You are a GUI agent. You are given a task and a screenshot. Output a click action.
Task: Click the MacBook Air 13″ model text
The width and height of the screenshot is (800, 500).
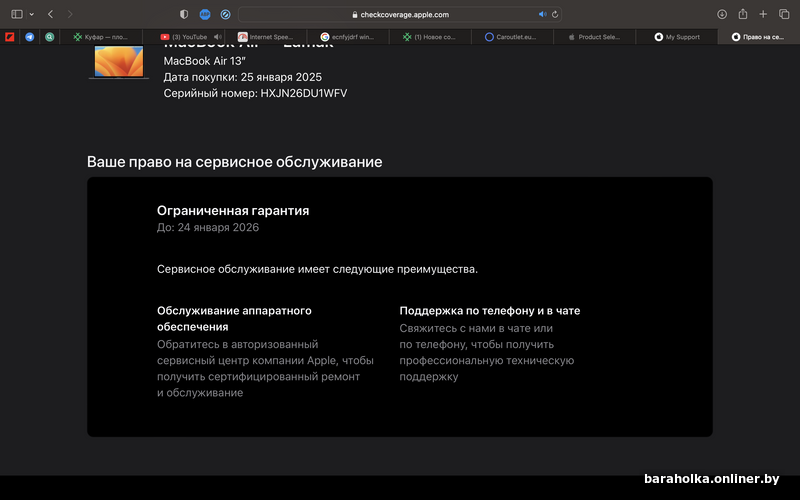coord(205,61)
